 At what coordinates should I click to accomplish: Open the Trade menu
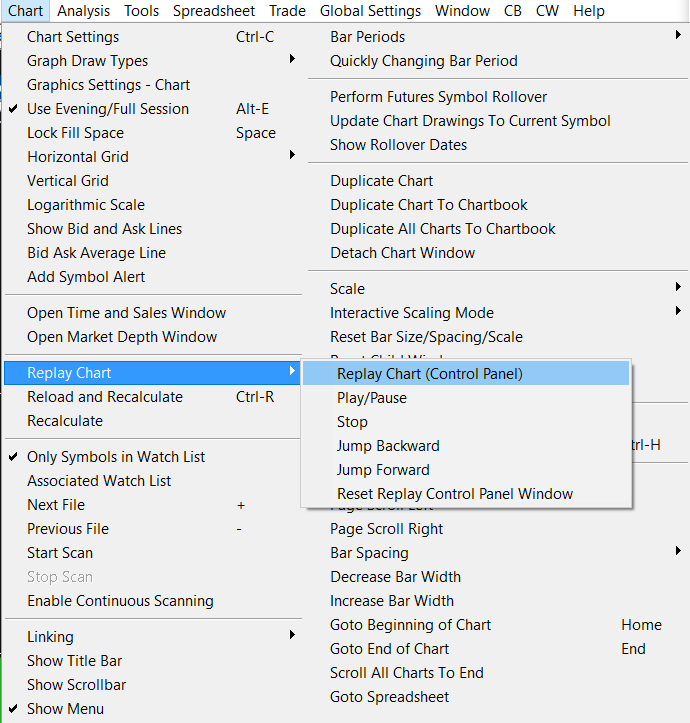coord(288,11)
